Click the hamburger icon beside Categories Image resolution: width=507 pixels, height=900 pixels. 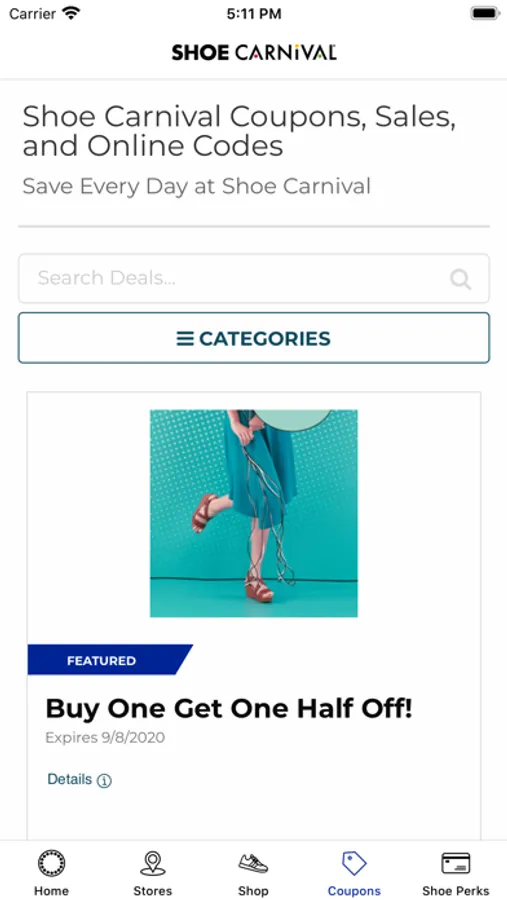185,339
